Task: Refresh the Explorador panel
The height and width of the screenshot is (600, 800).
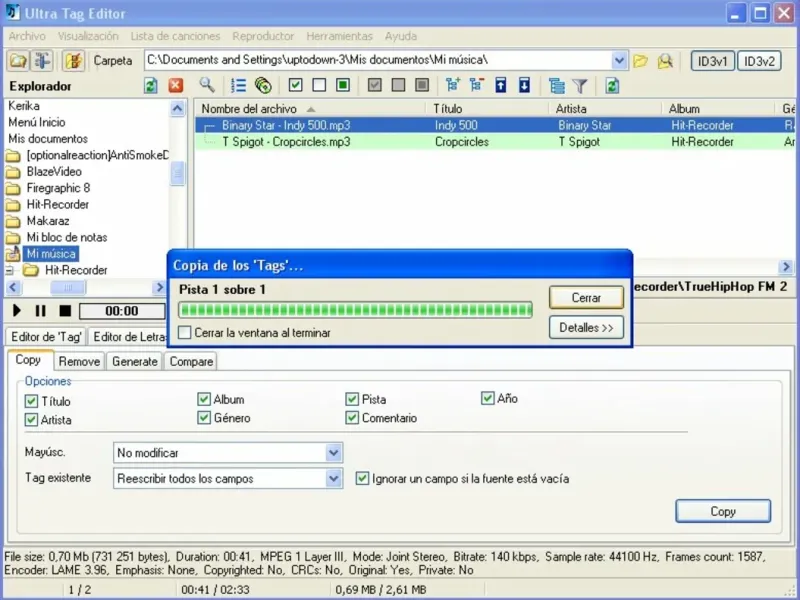Action: 151,85
